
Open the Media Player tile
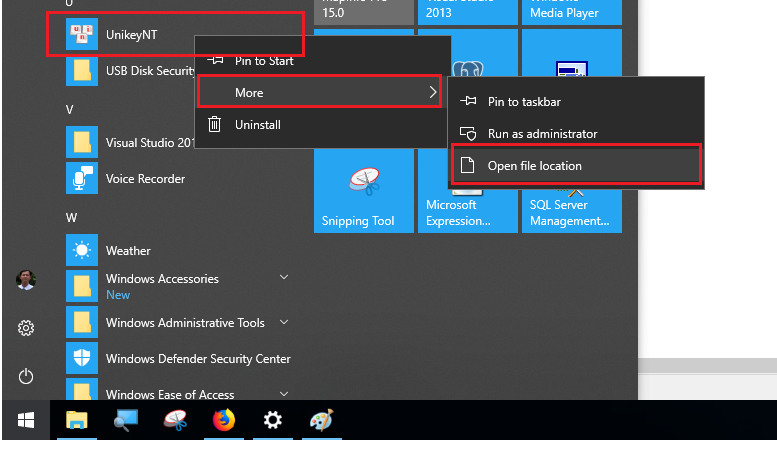tap(572, 12)
